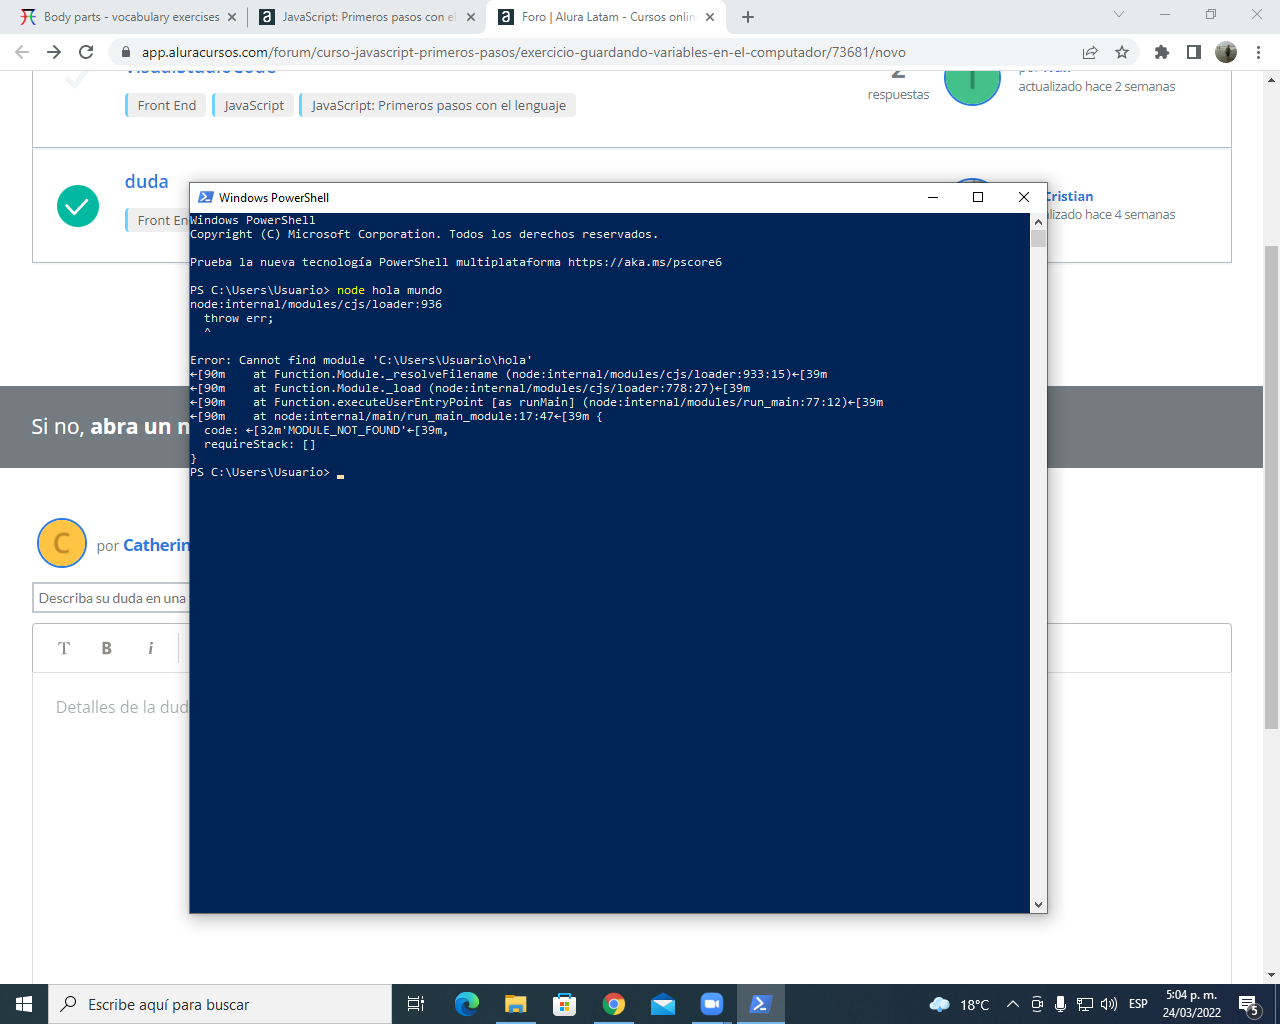Open the Chrome three-dot menu

(1258, 52)
